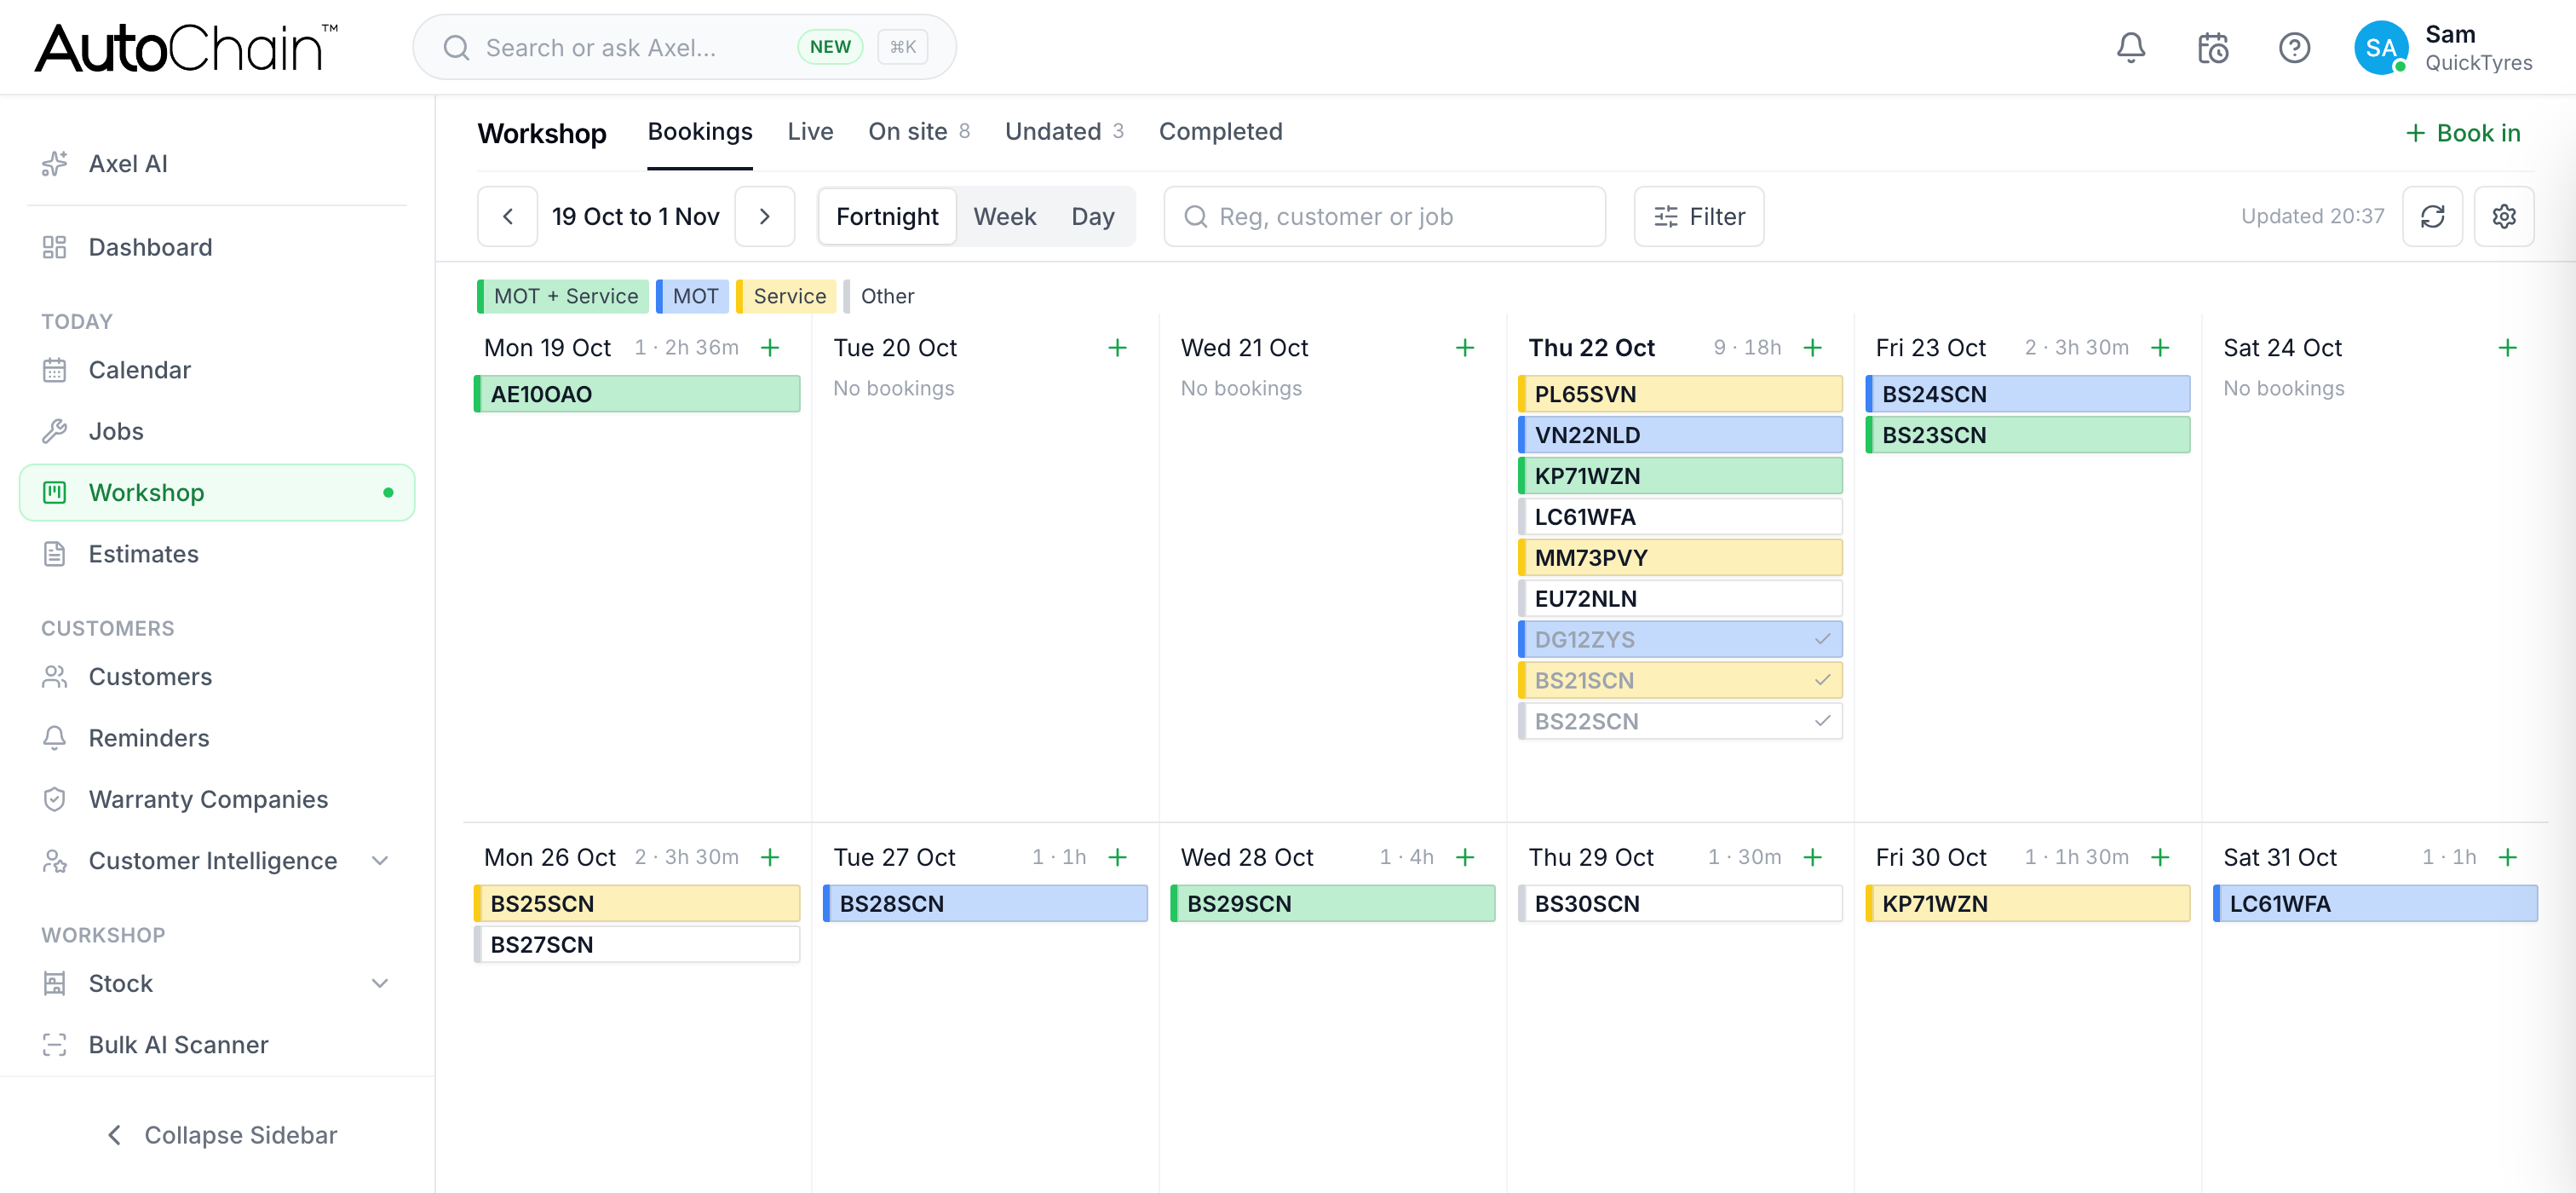The height and width of the screenshot is (1193, 2576).
Task: Add booking on Mon 26 Oct
Action: coord(770,857)
